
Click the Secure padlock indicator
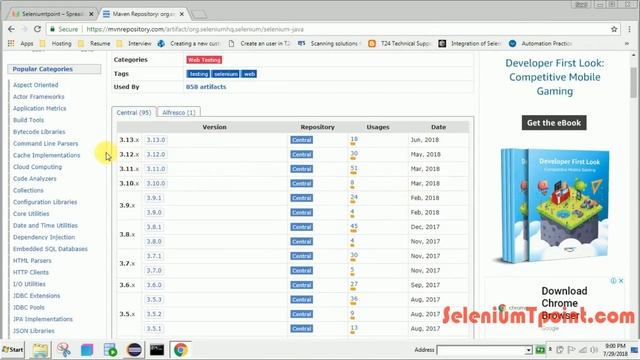click(64, 29)
